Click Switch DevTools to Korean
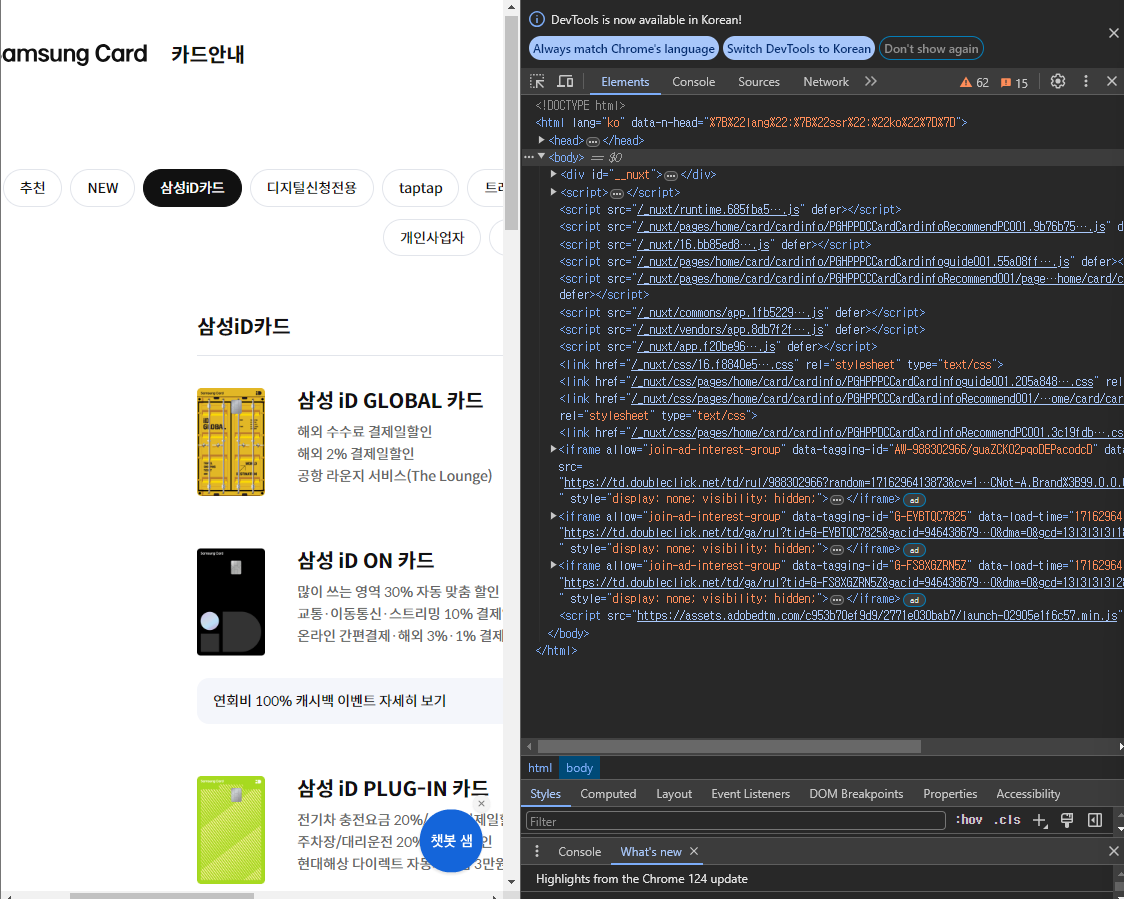Screen dimensions: 1124x899 tap(799, 49)
